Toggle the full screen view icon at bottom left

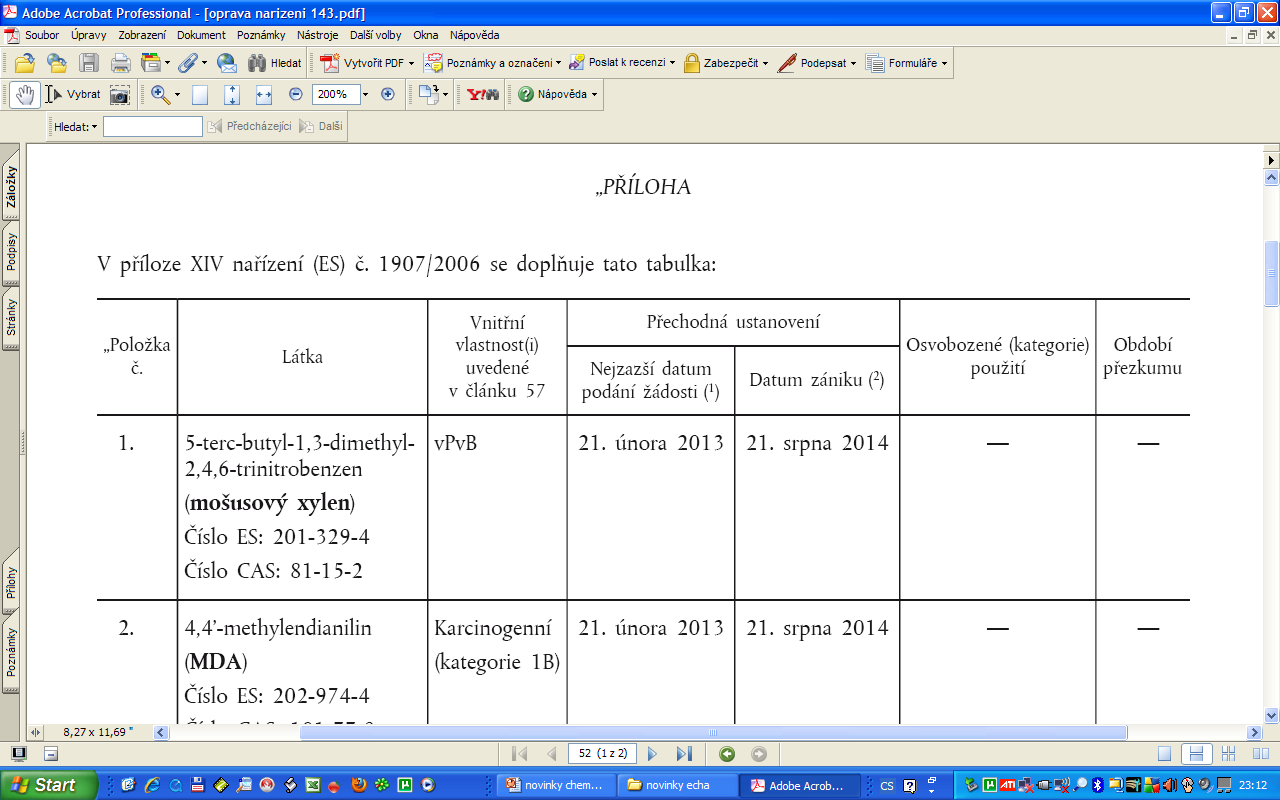tap(18, 754)
